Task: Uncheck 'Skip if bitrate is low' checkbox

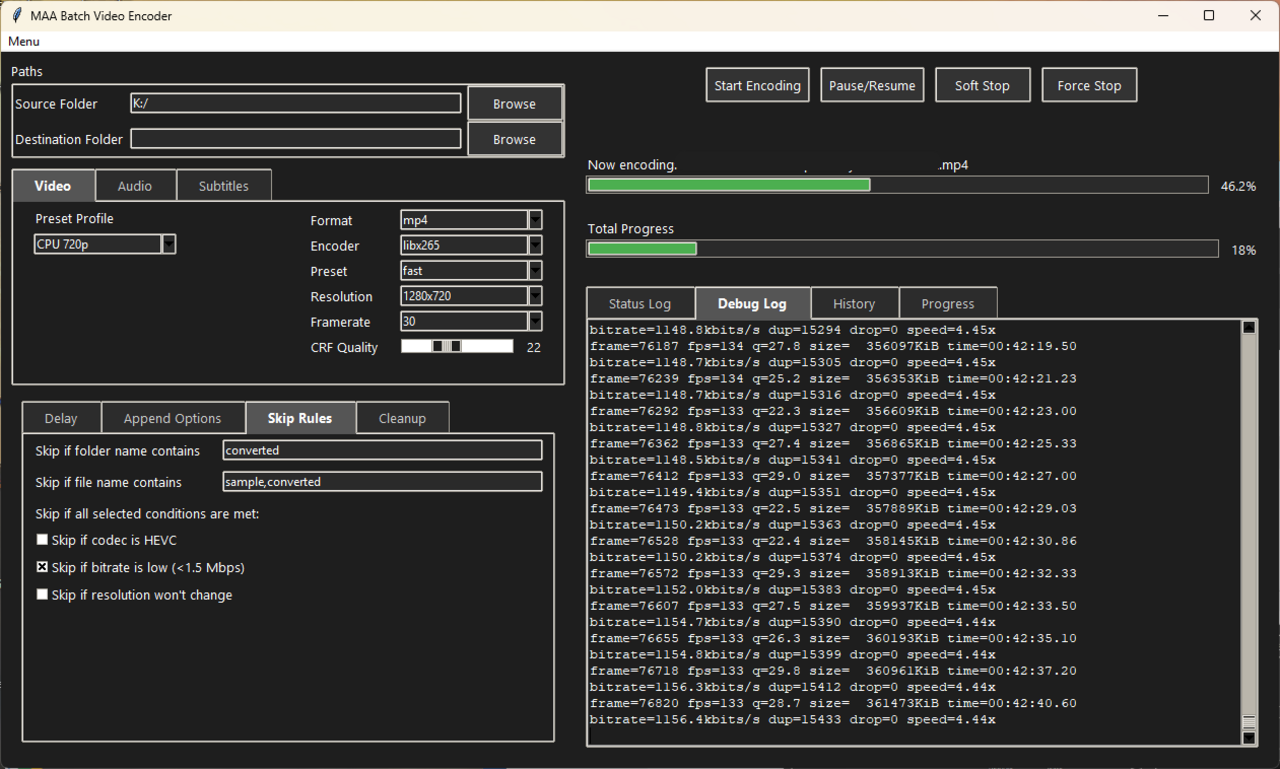Action: pyautogui.click(x=42, y=567)
